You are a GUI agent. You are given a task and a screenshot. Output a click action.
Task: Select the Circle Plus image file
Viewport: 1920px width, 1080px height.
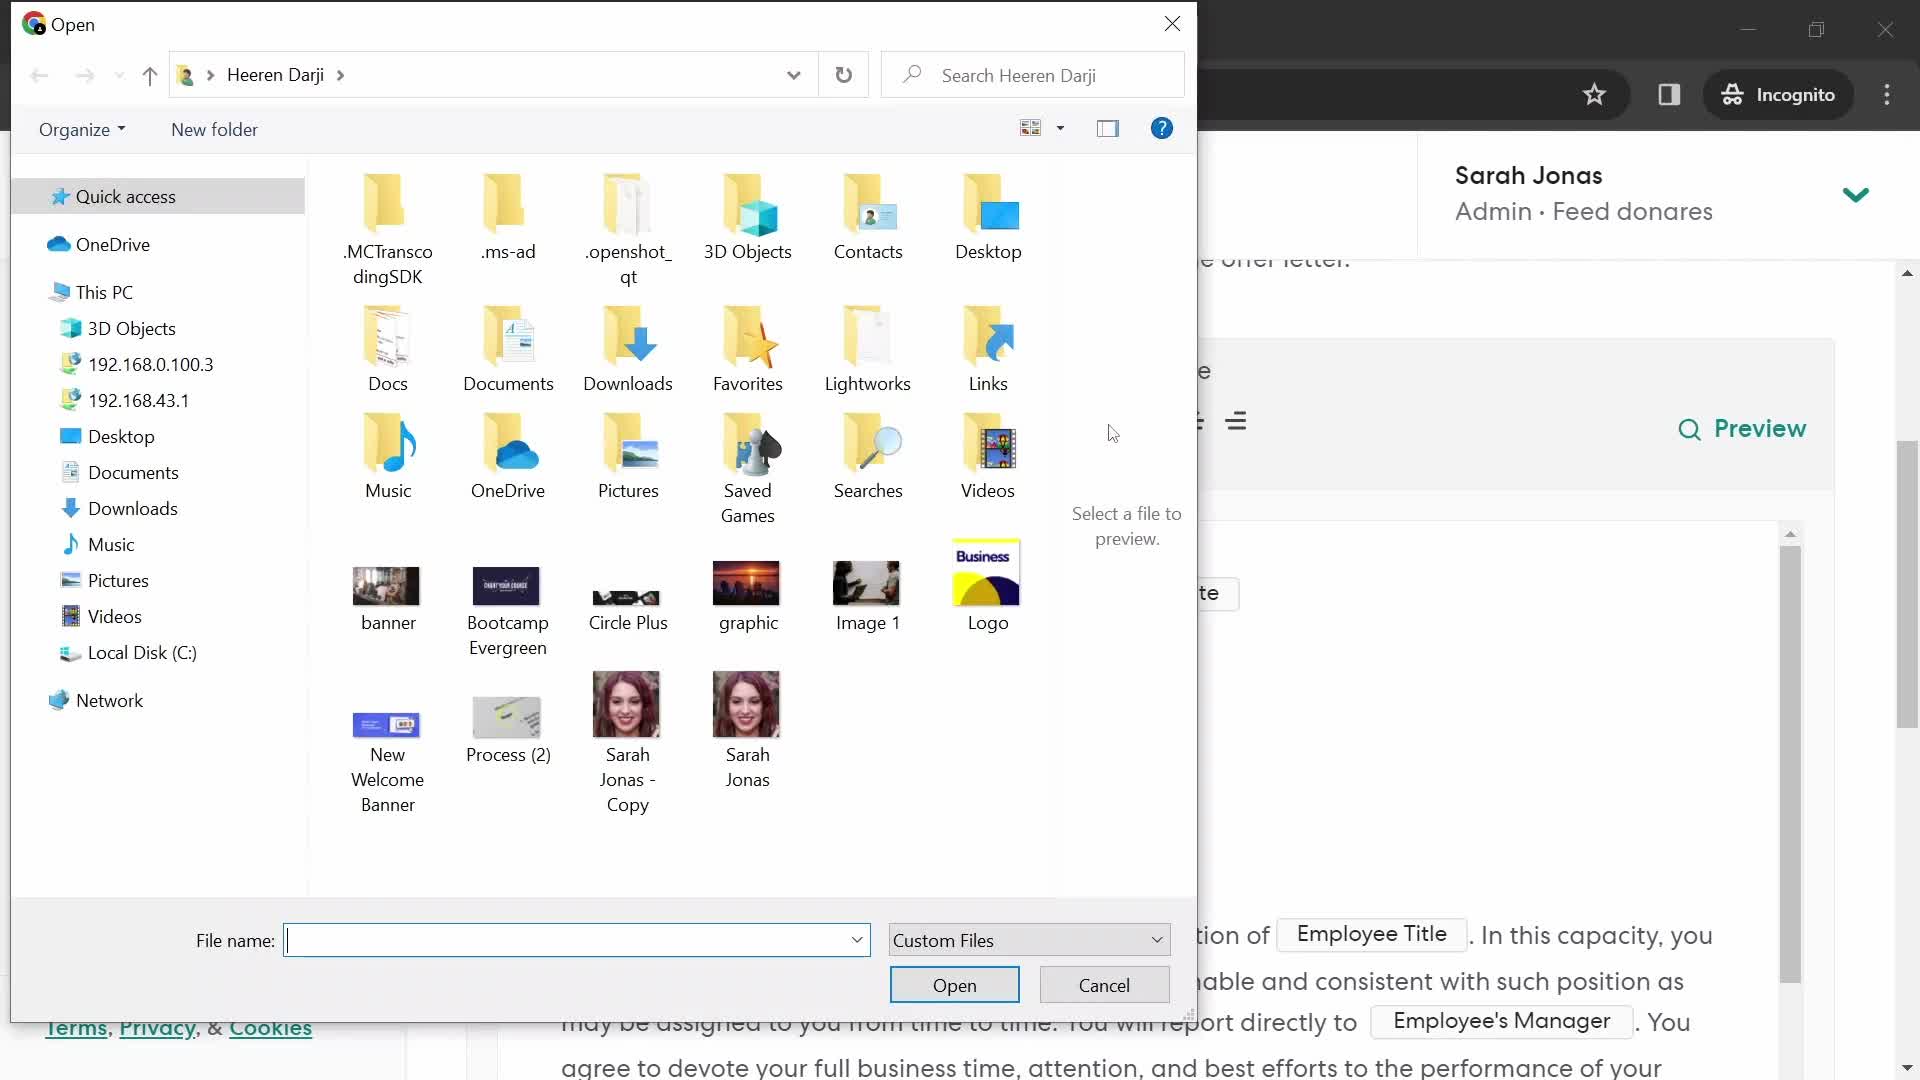coord(629,596)
